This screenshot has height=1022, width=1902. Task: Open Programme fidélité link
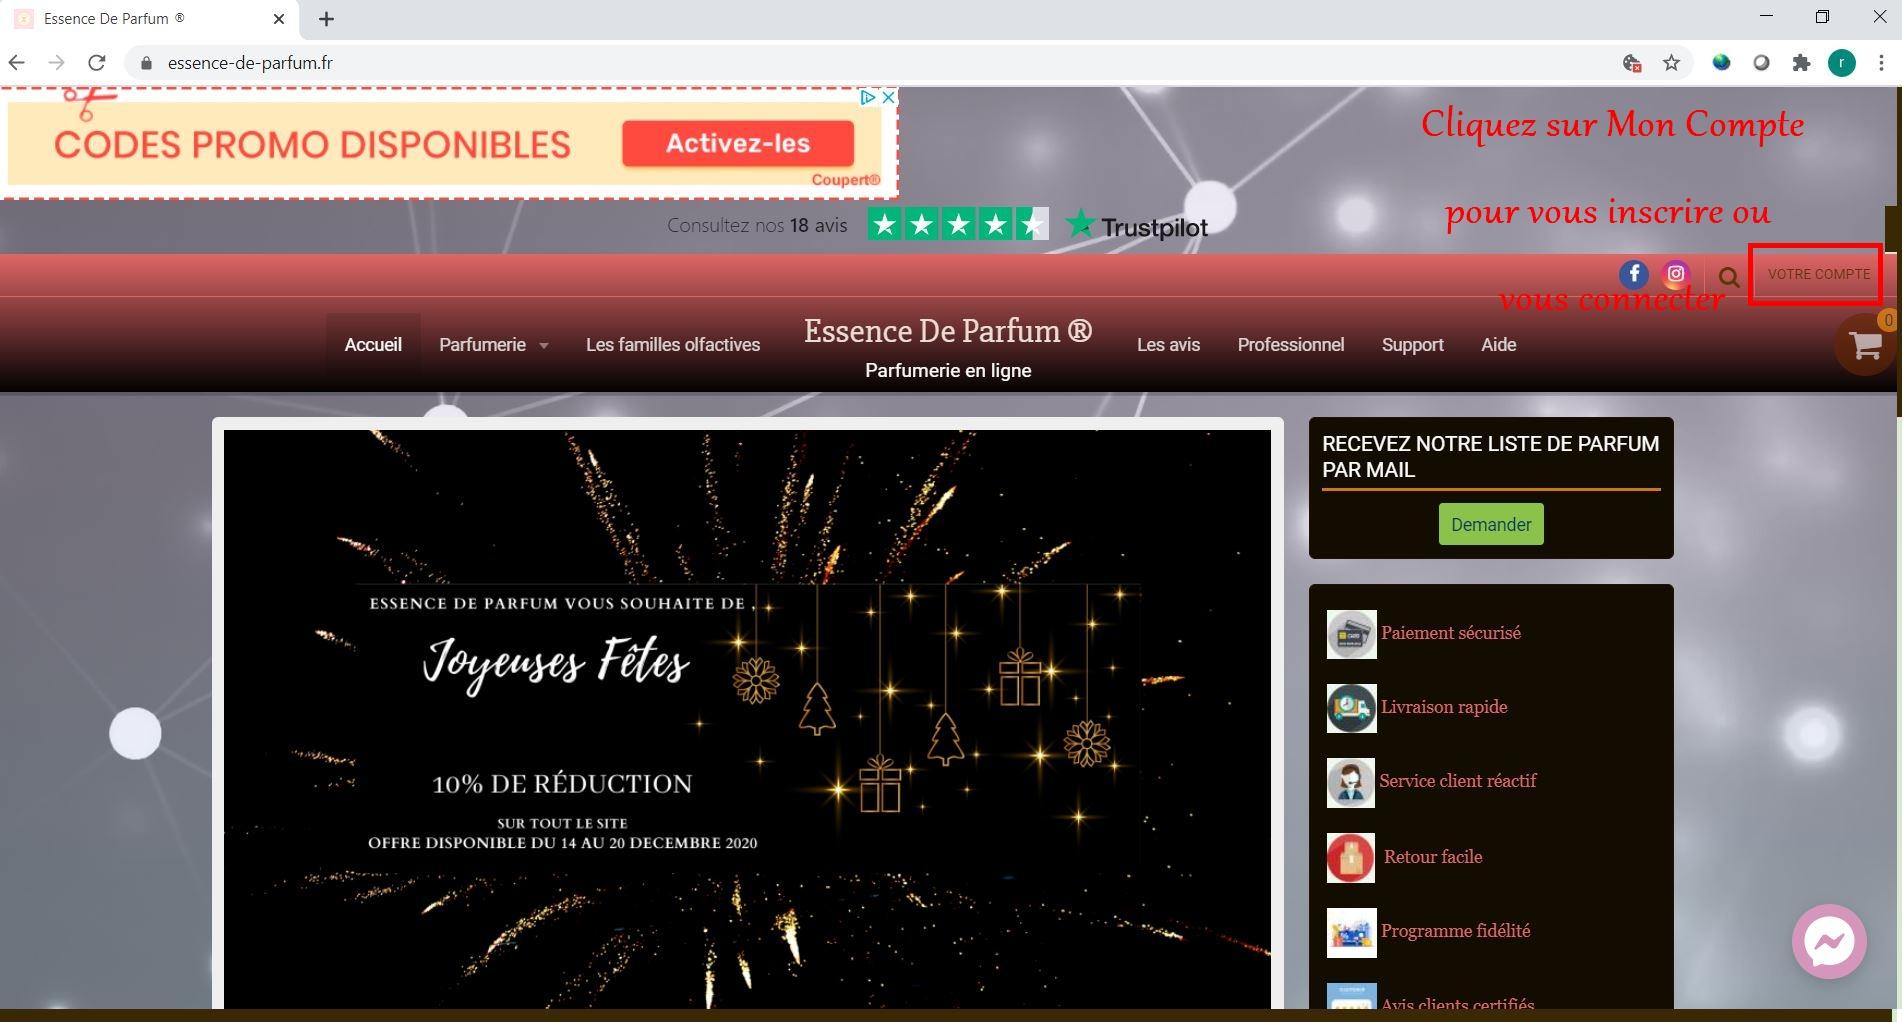[1455, 931]
